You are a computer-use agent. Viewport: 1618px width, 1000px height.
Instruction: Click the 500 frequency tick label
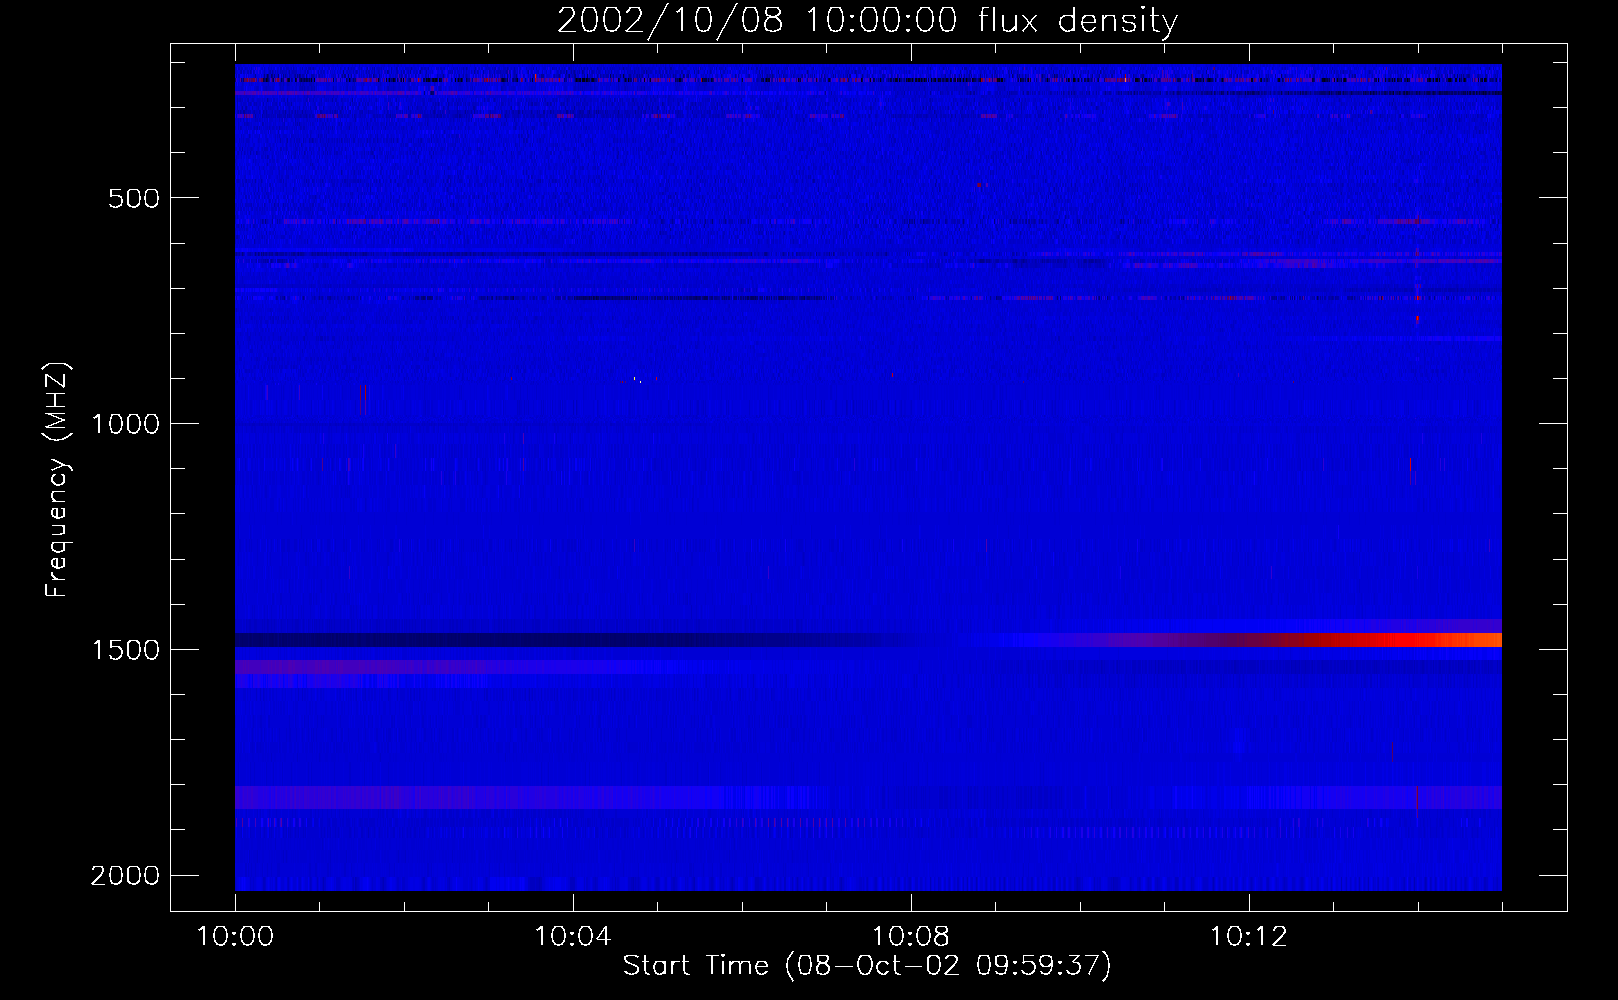point(134,198)
